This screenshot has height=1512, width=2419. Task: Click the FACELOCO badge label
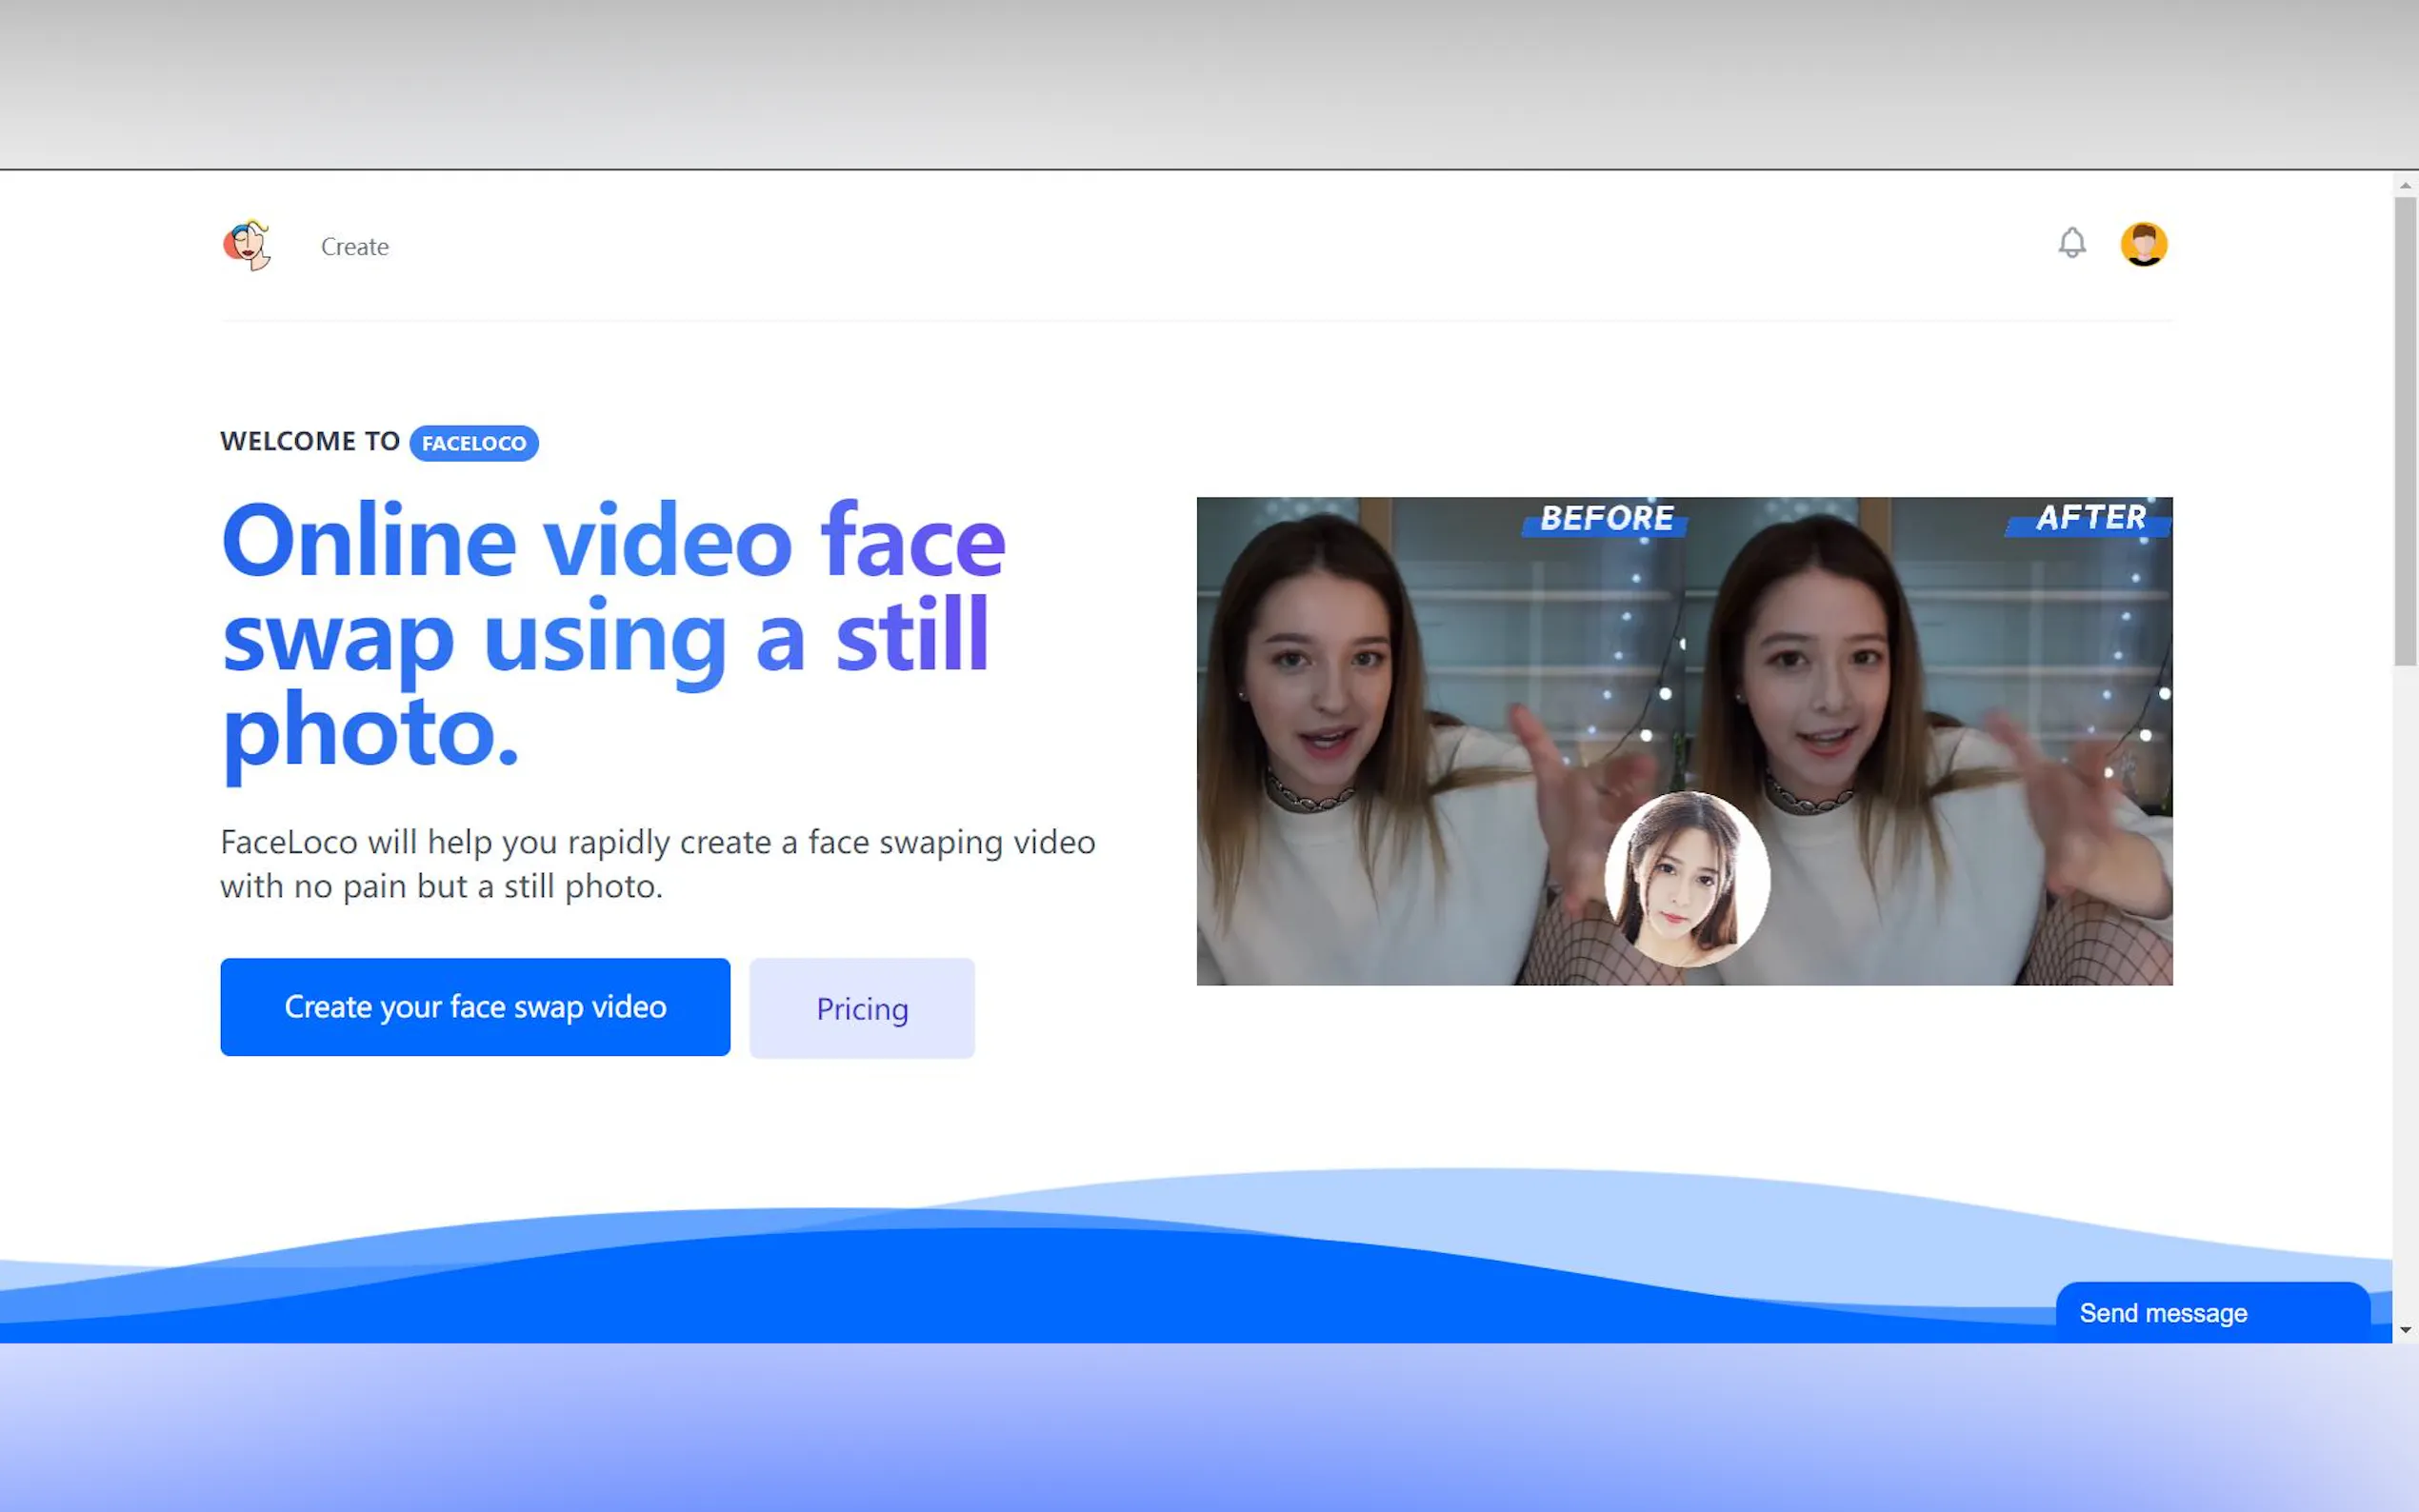pos(474,443)
